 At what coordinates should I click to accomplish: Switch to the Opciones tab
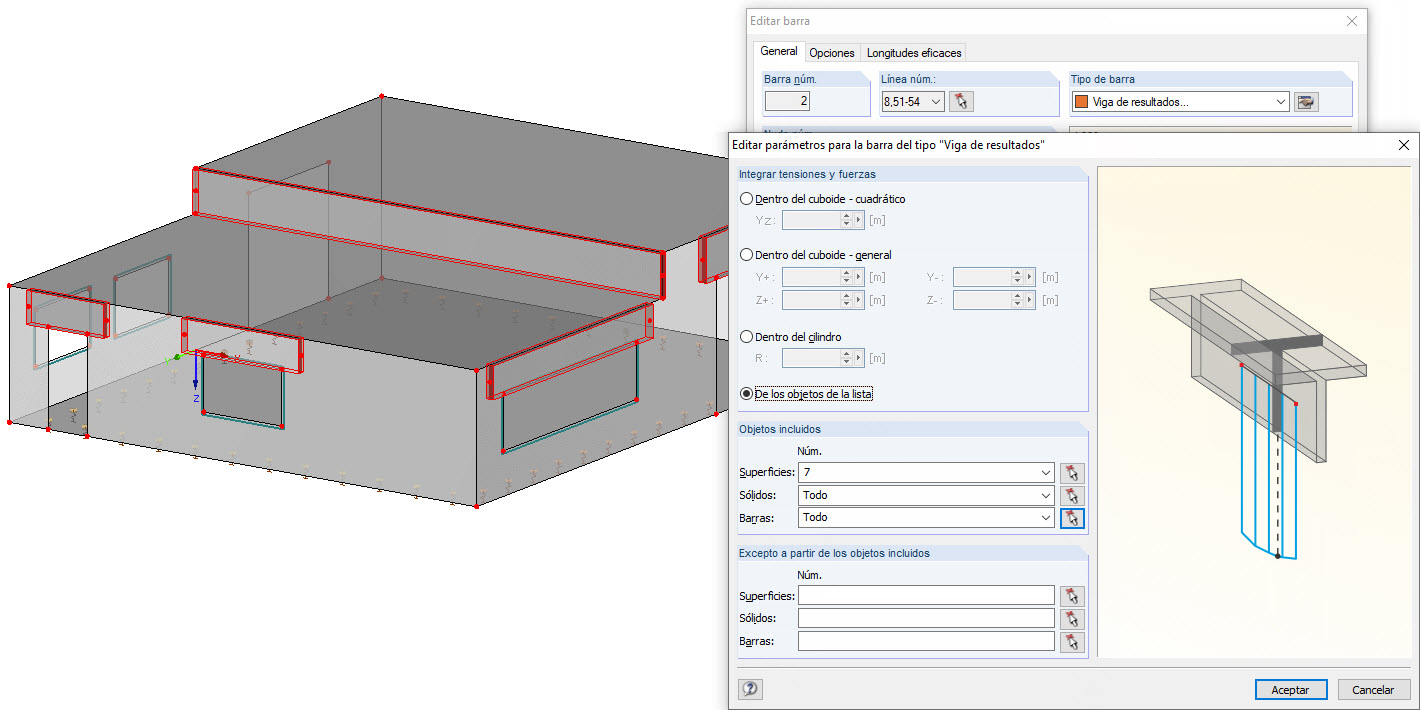coord(832,53)
